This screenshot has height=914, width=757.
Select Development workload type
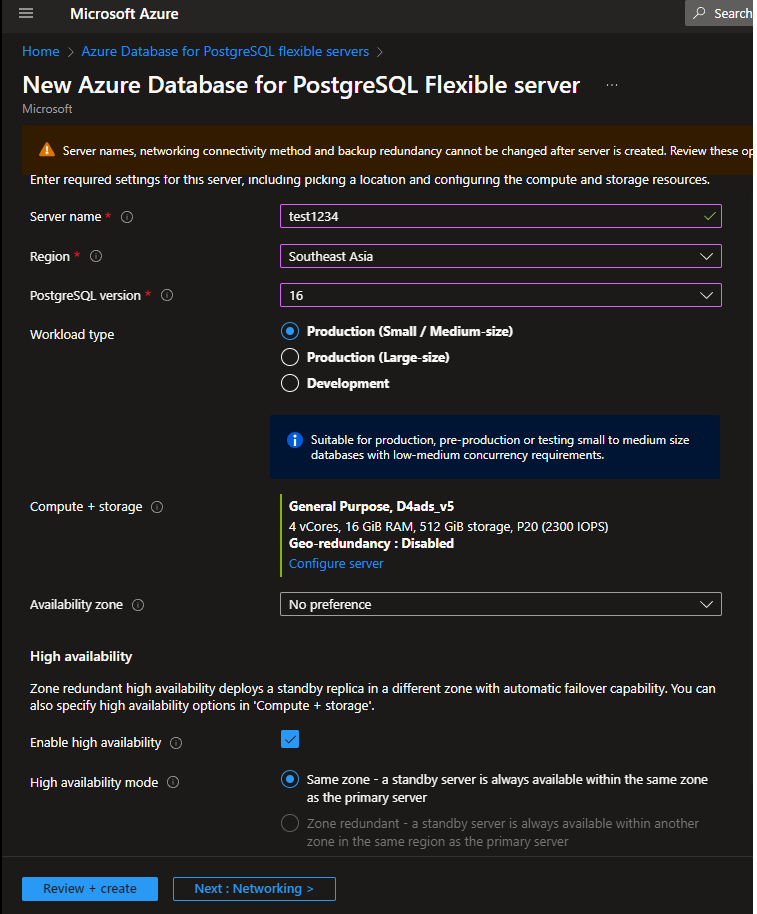pos(290,383)
